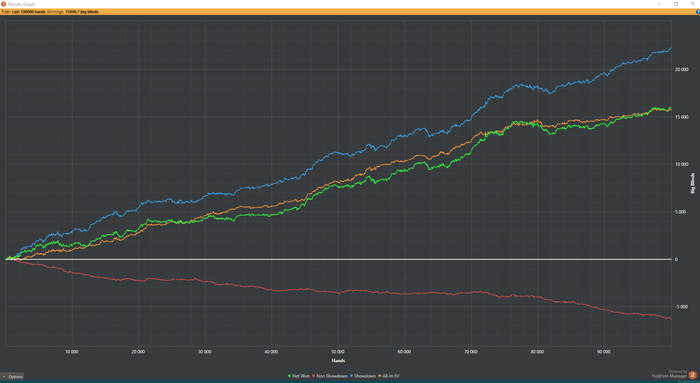This screenshot has width=700, height=383.
Task: Toggle the Showdown legend entry
Action: 363,376
